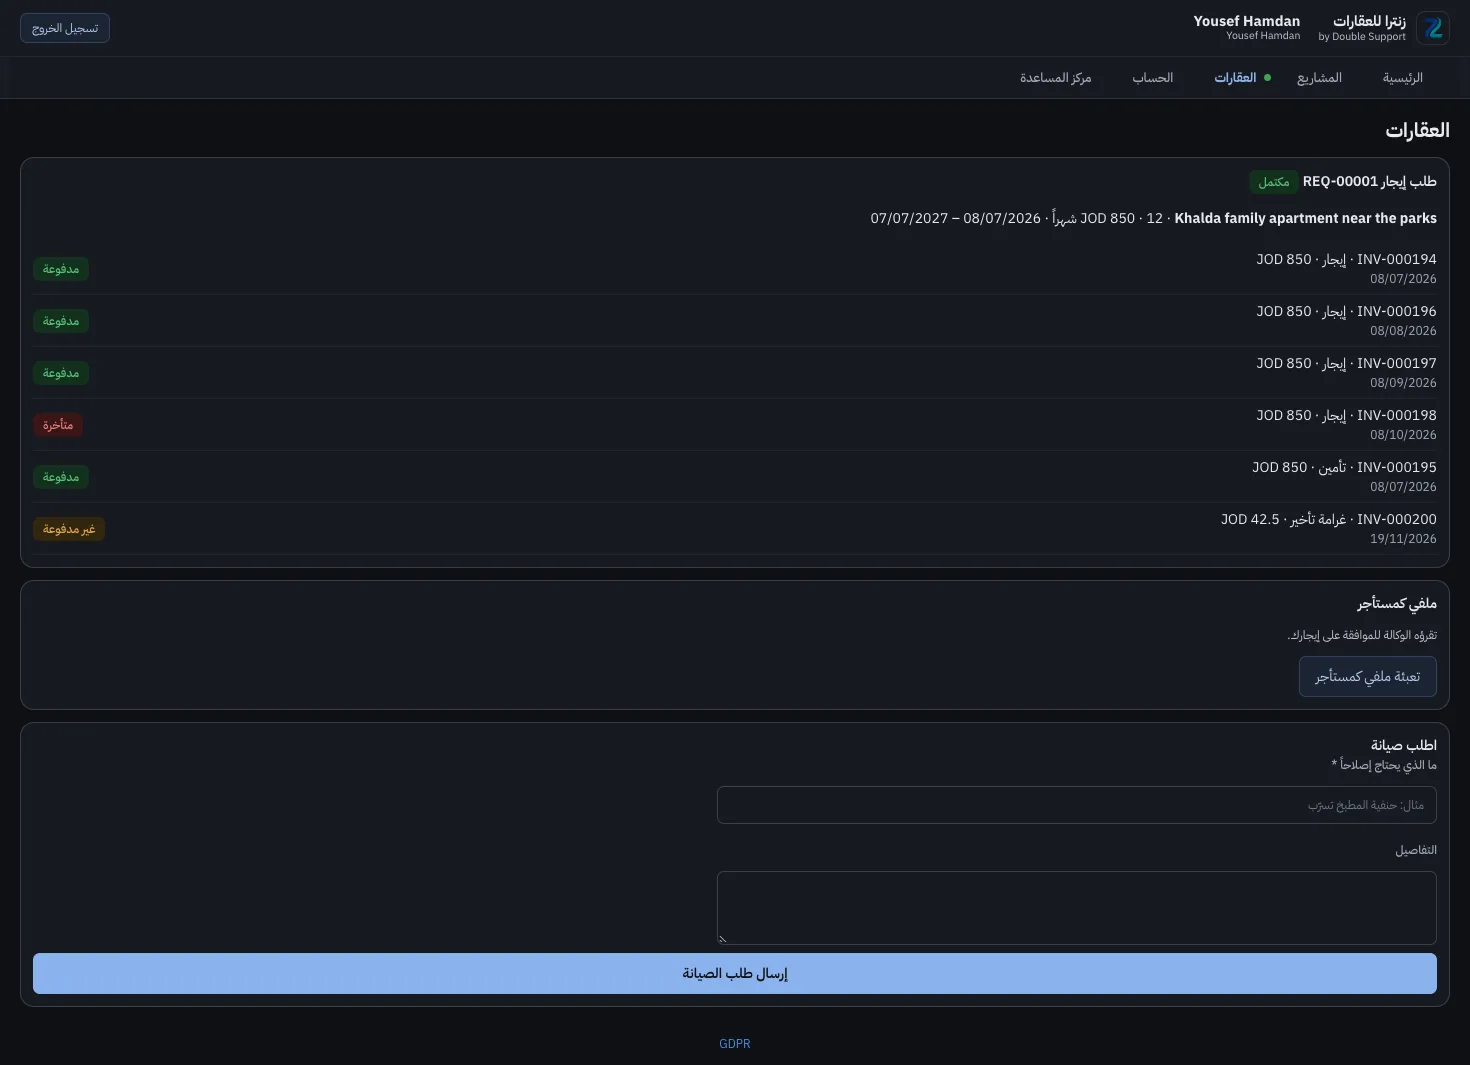Click the غير مدفوعة unpaid badge for INV-000200
1470x1065 pixels.
(x=69, y=529)
